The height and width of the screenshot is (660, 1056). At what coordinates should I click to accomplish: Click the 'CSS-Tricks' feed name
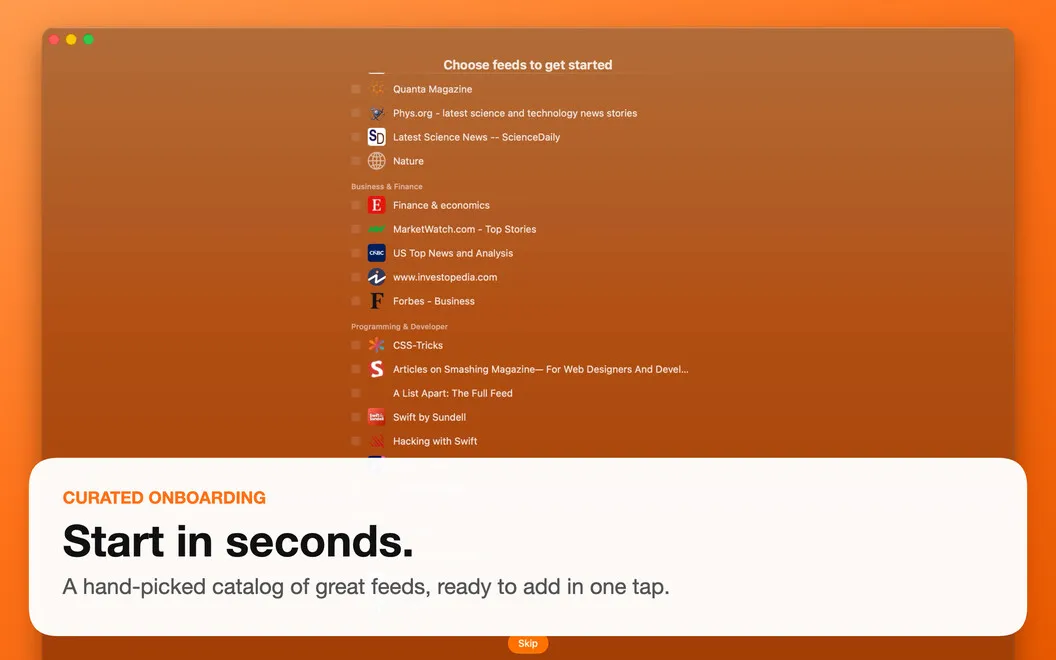click(x=418, y=345)
